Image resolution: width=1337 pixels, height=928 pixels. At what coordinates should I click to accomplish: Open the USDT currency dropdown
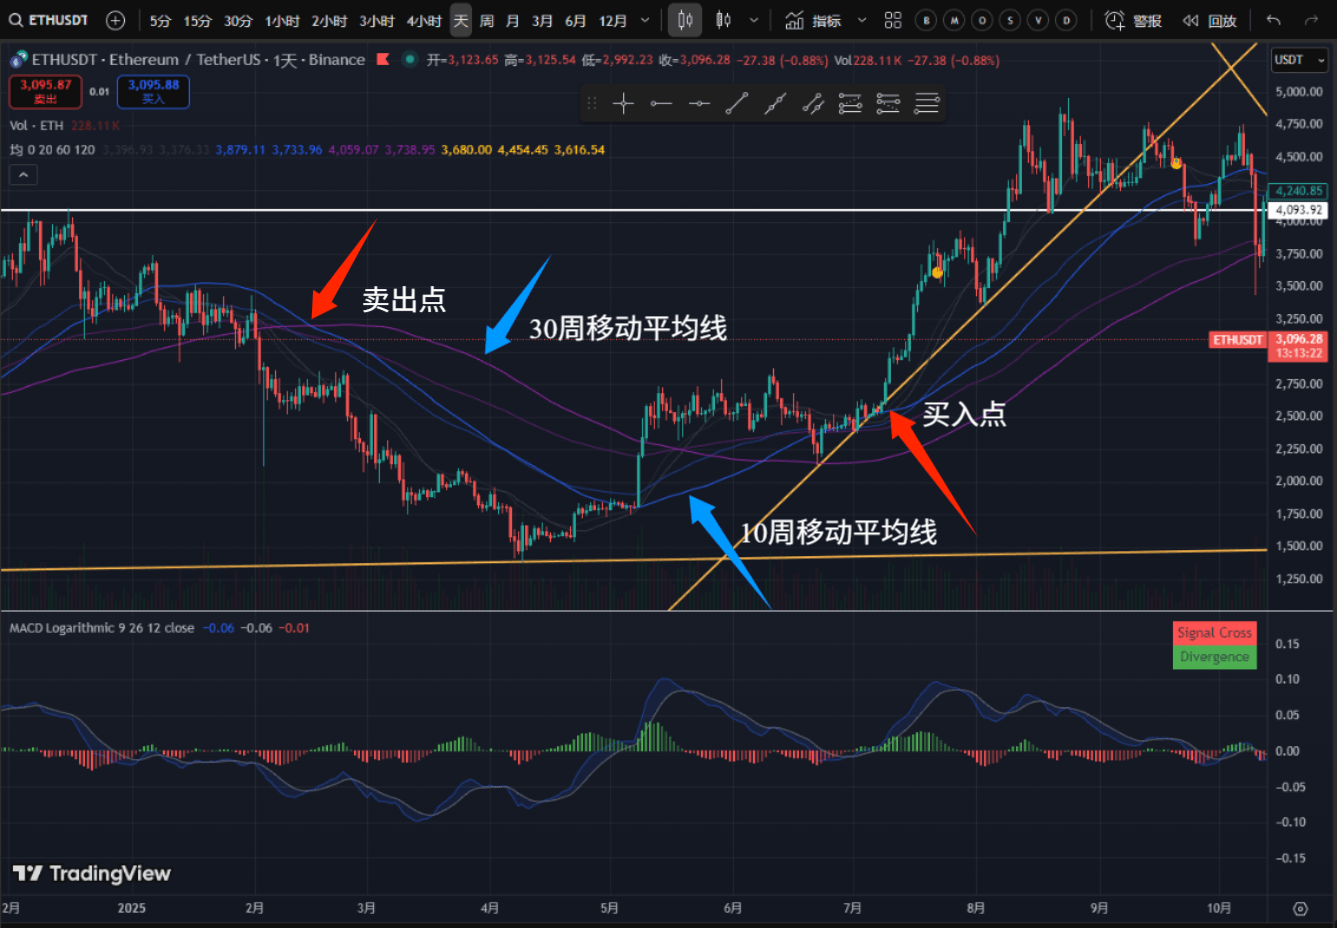click(1298, 60)
